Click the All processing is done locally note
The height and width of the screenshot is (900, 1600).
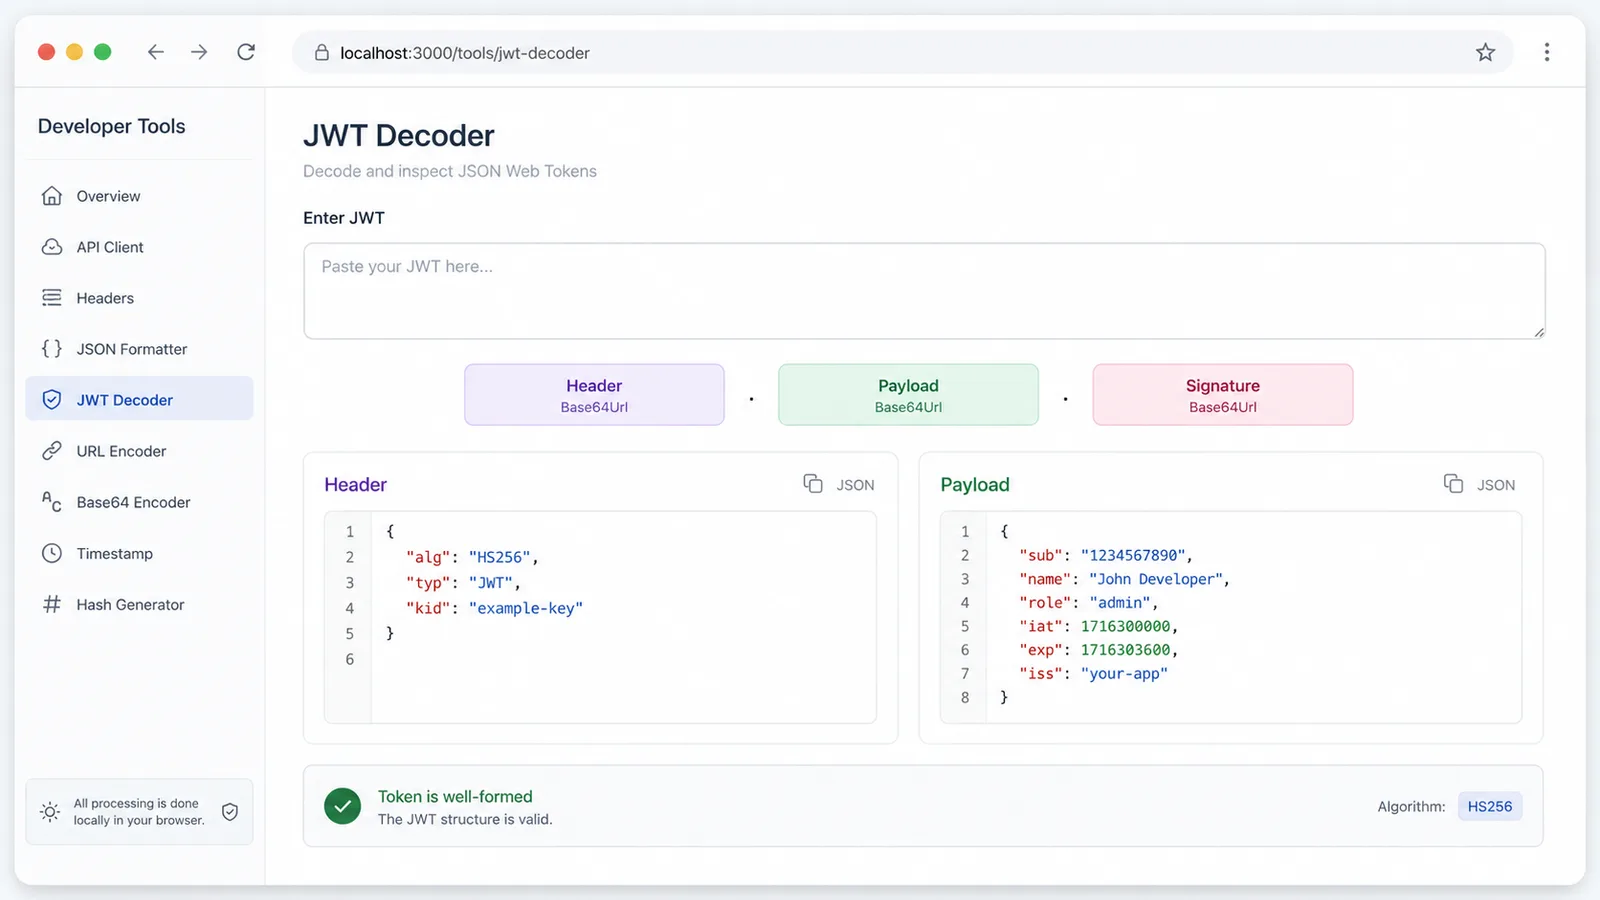tap(138, 812)
